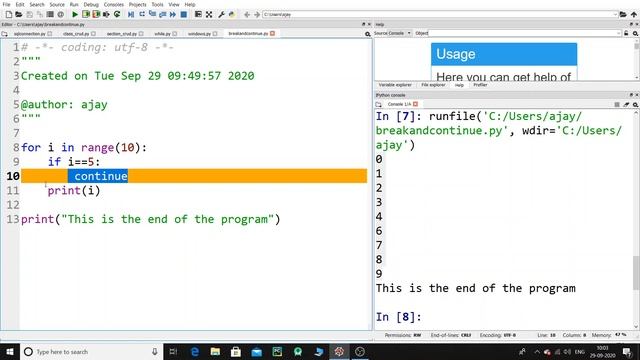
Task: Run the file with the green play button
Action: click(x=75, y=14)
